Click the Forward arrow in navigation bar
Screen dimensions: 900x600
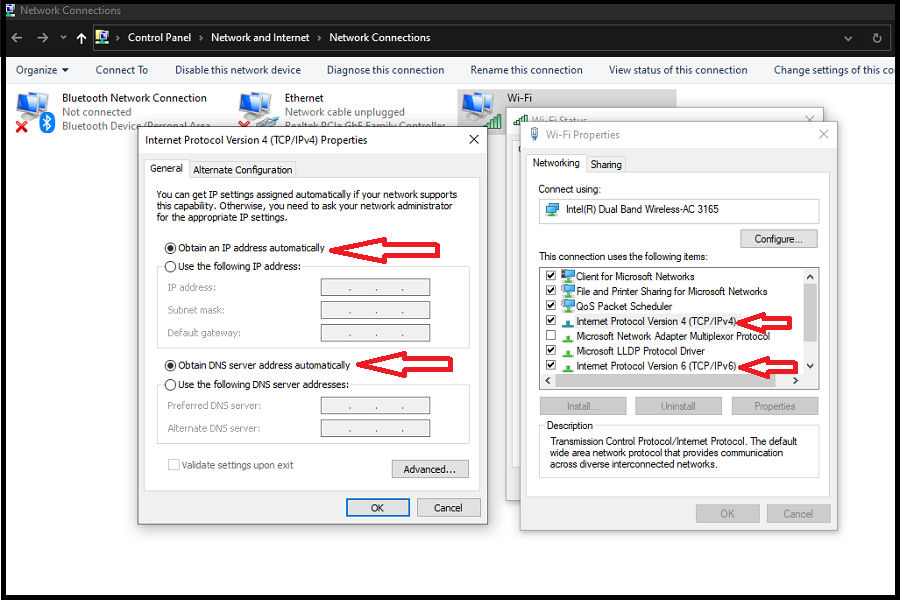42,38
